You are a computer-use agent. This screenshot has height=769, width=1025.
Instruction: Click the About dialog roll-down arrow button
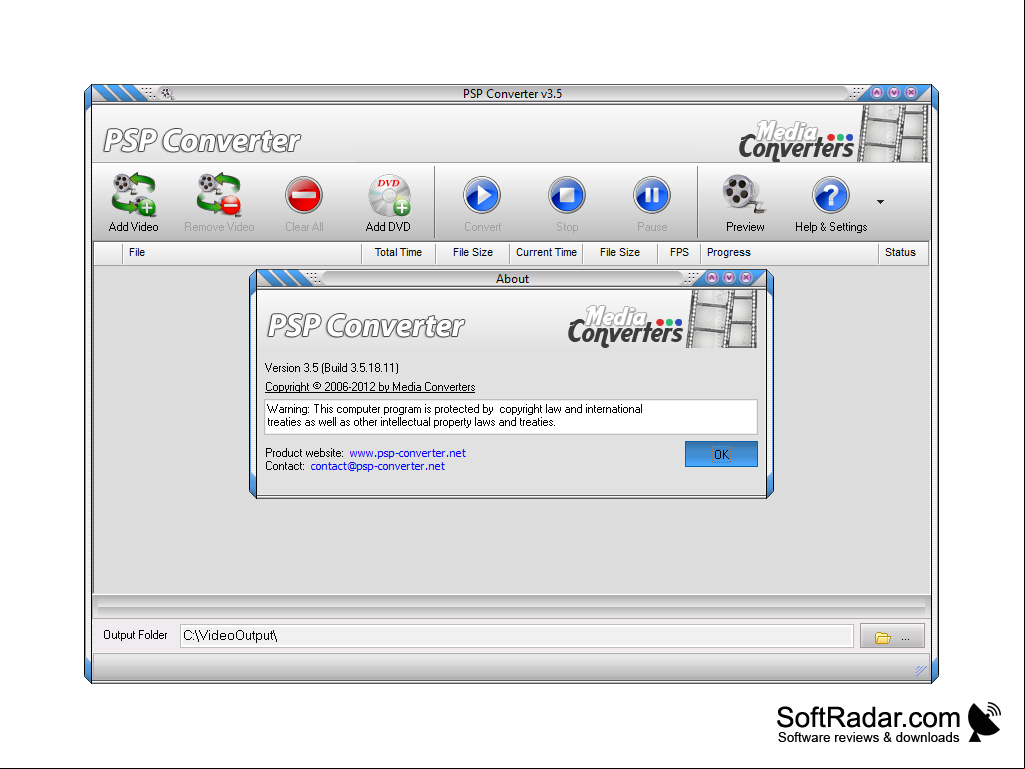click(x=729, y=278)
